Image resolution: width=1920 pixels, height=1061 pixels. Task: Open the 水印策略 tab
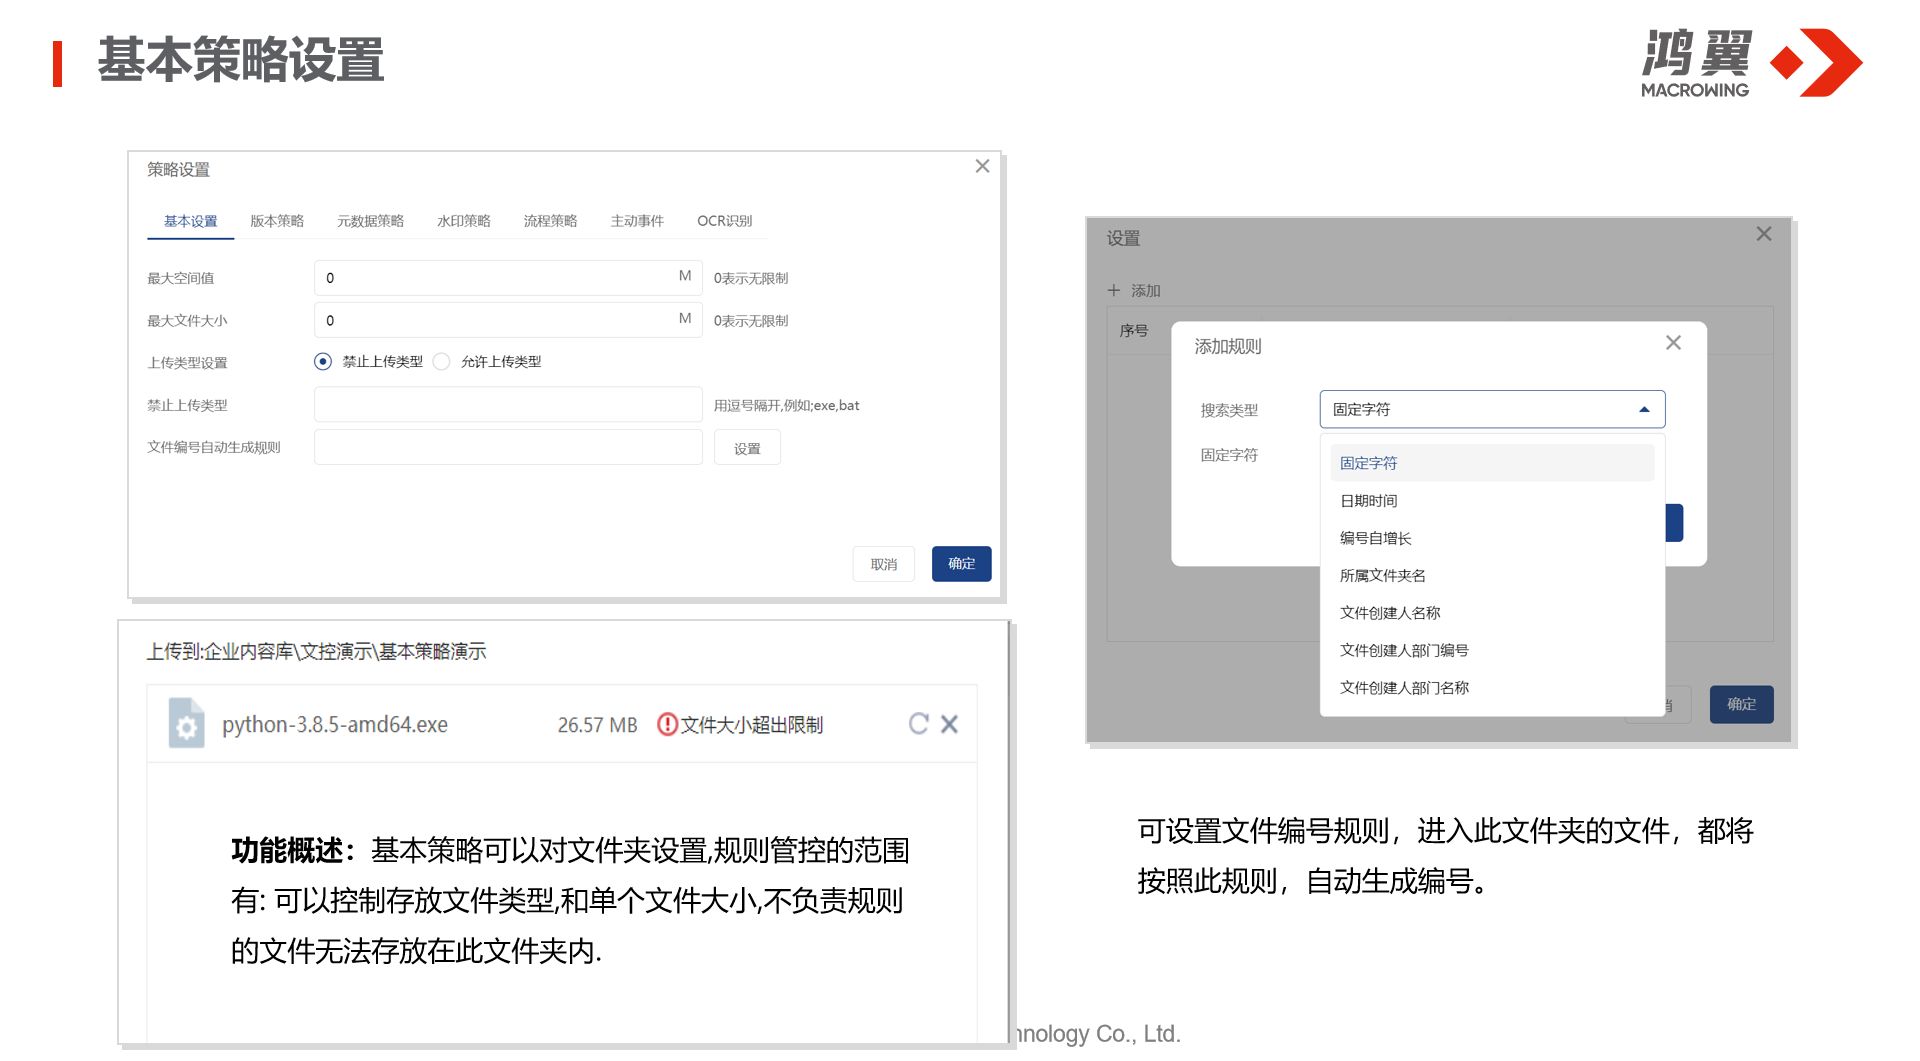coord(463,221)
